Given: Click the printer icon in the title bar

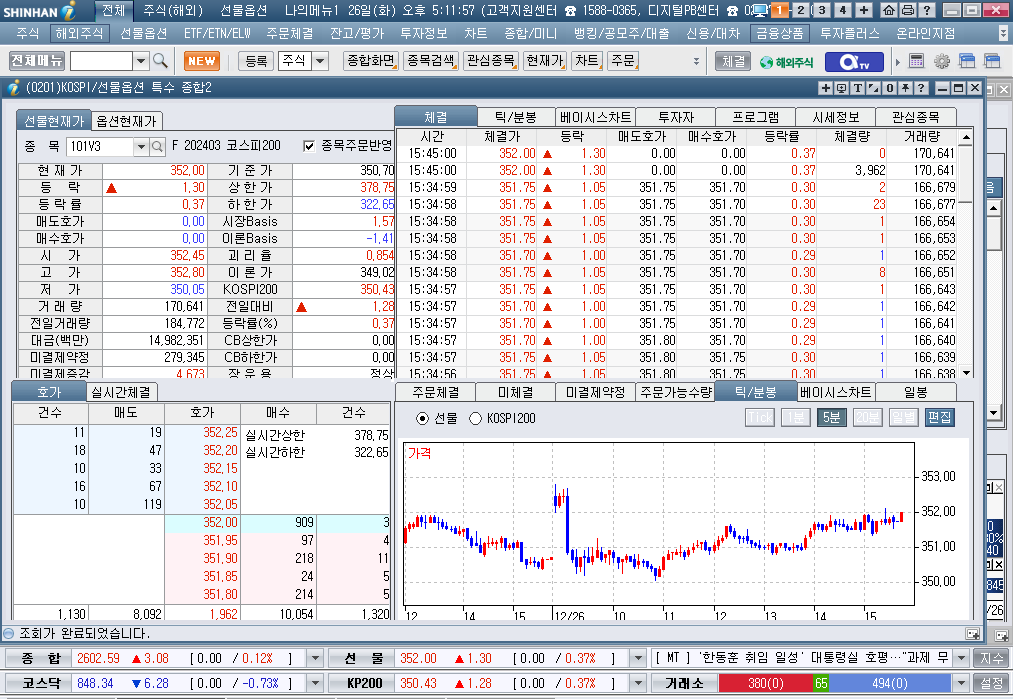Looking at the screenshot, I should (x=907, y=10).
